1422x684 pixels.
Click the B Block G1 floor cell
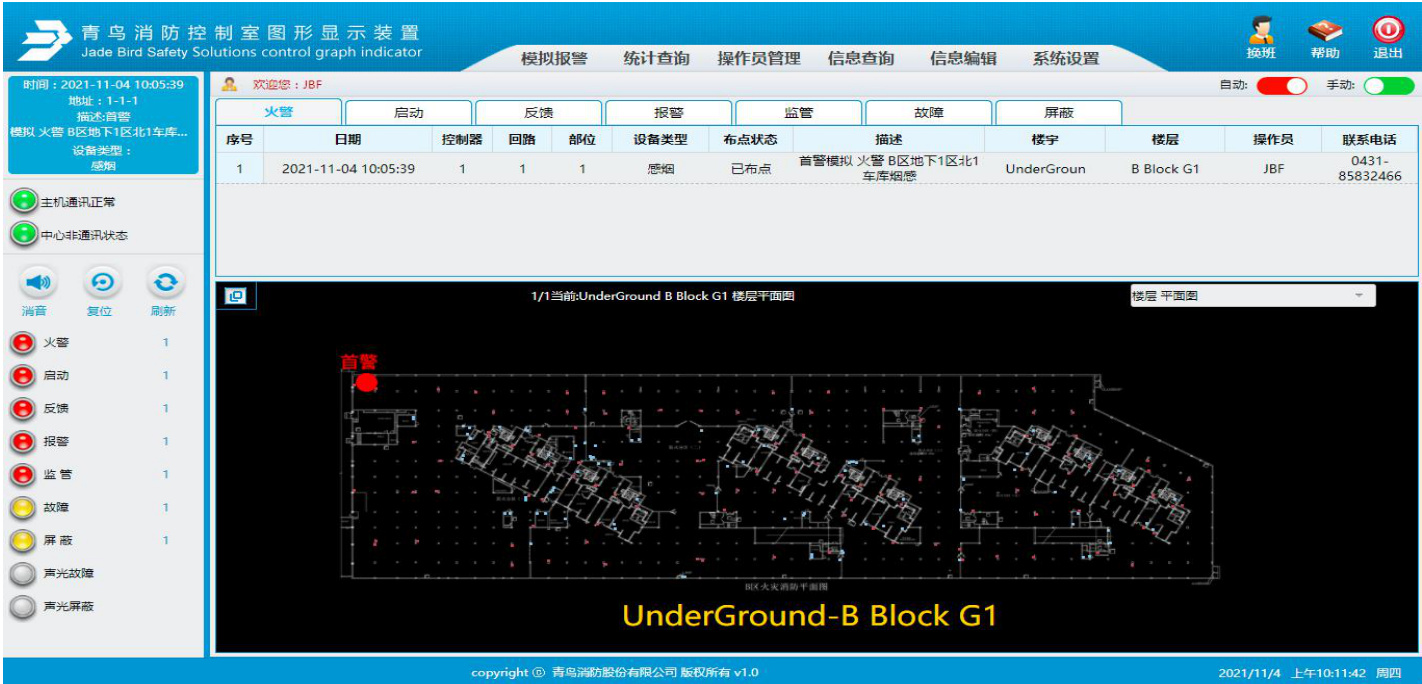point(1165,168)
